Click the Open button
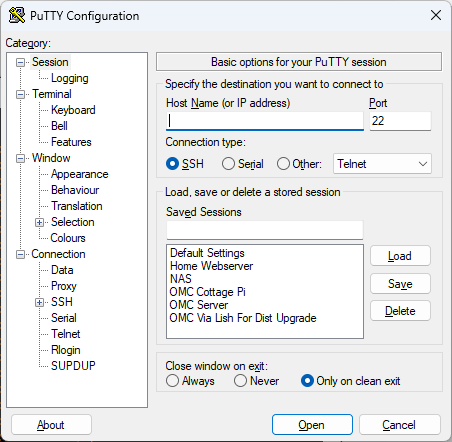Viewport: 452px width, 442px height. click(x=312, y=425)
